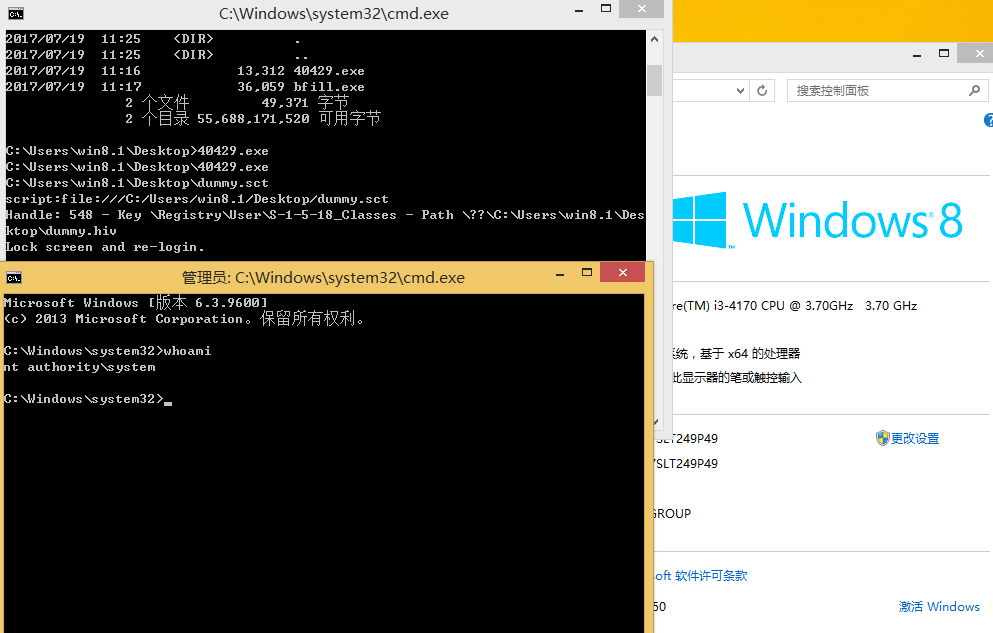
Task: Click the 激活 Windows link
Action: pyautogui.click(x=939, y=606)
